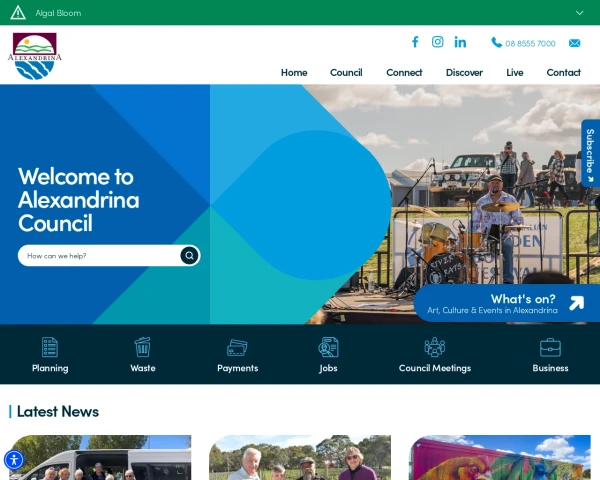Go to the Payments quick link label
600x480 pixels.
(x=238, y=368)
